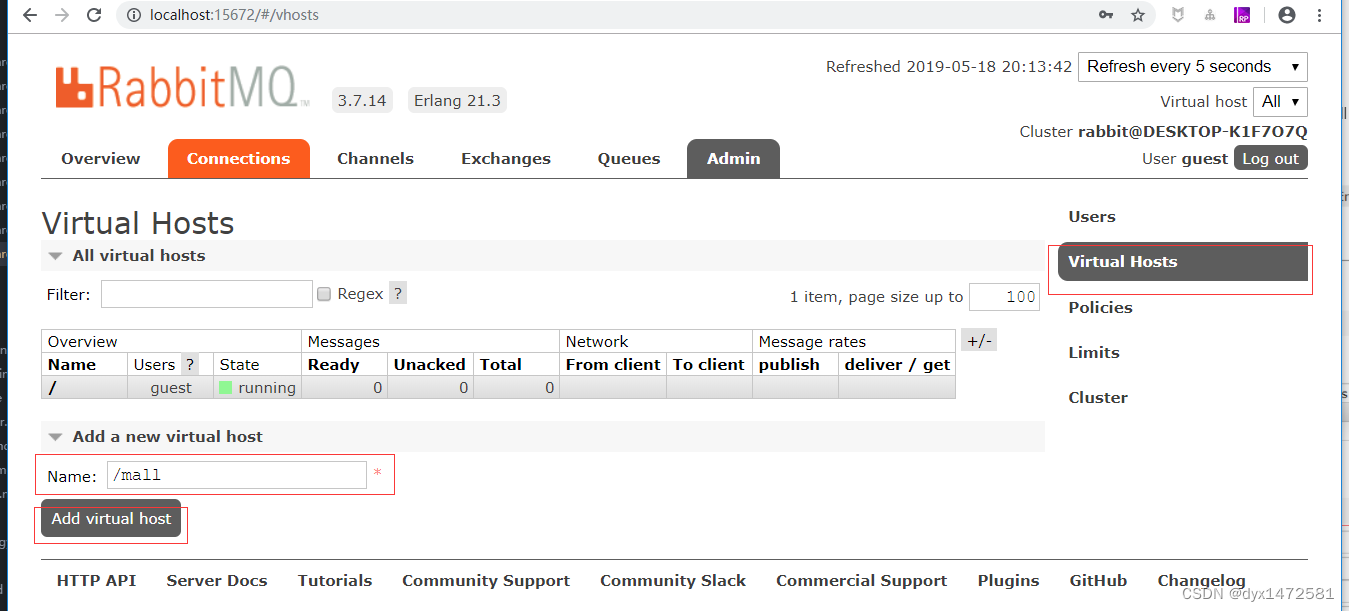Click the browser forward arrow
The image size is (1349, 611).
(x=62, y=15)
